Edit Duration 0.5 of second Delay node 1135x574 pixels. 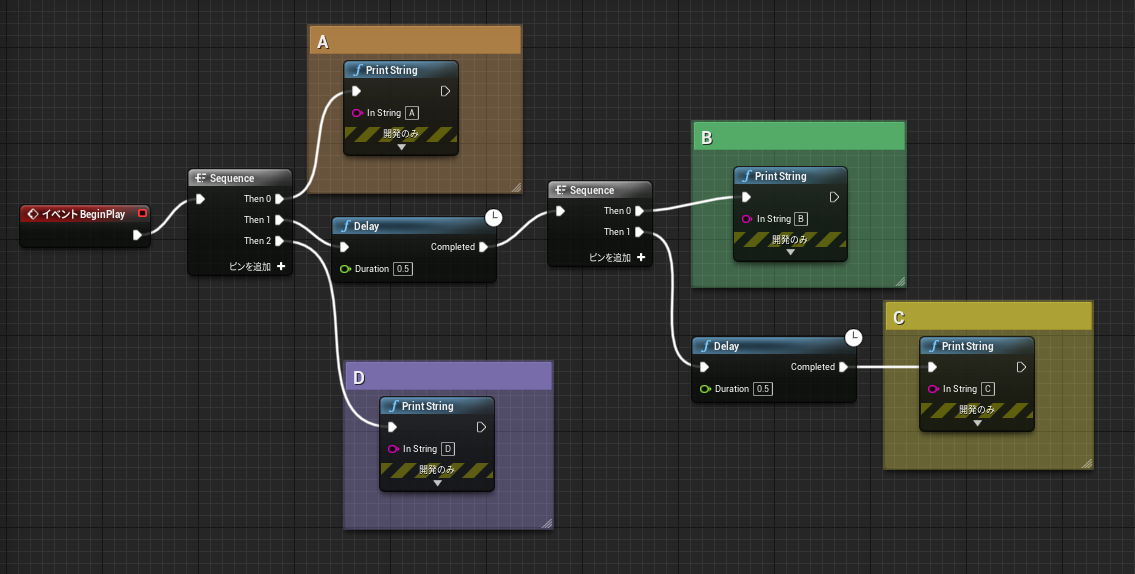click(763, 389)
